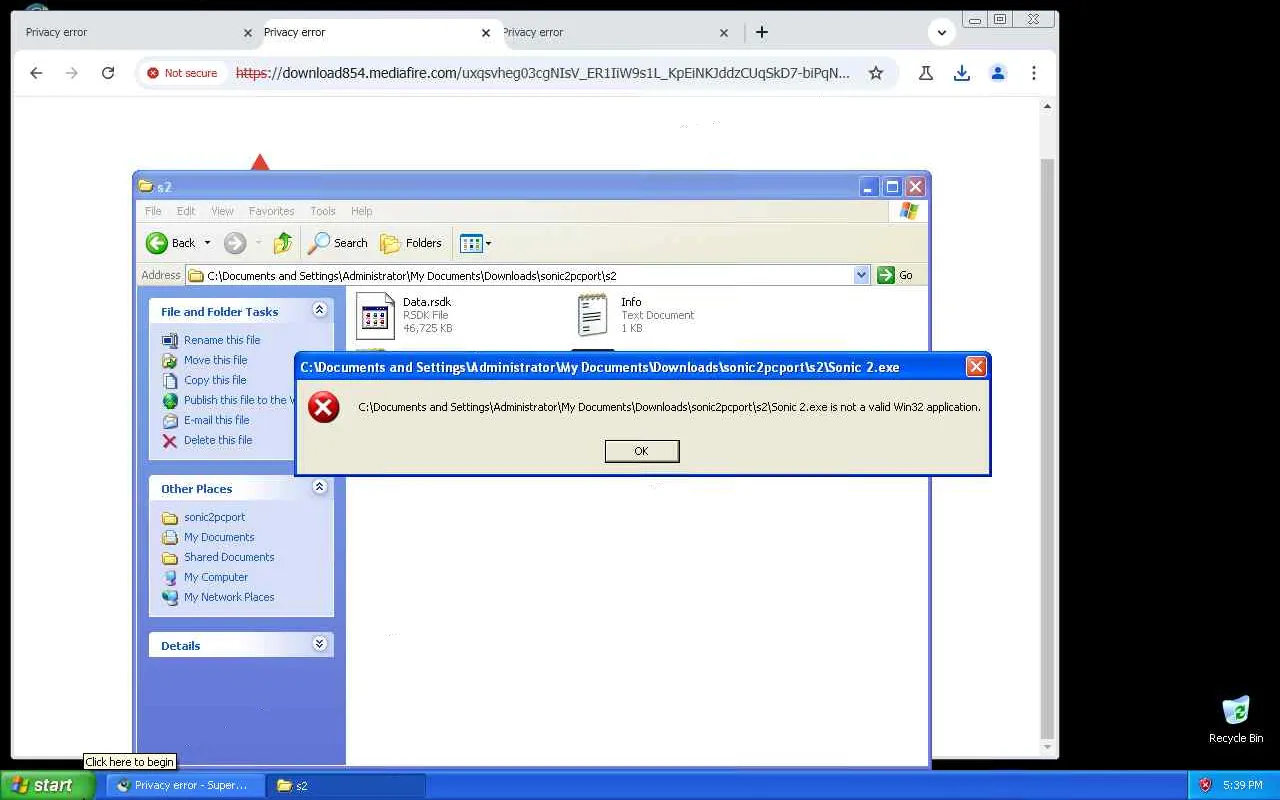The height and width of the screenshot is (800, 1280).
Task: Open My Network Places link
Action: (229, 597)
